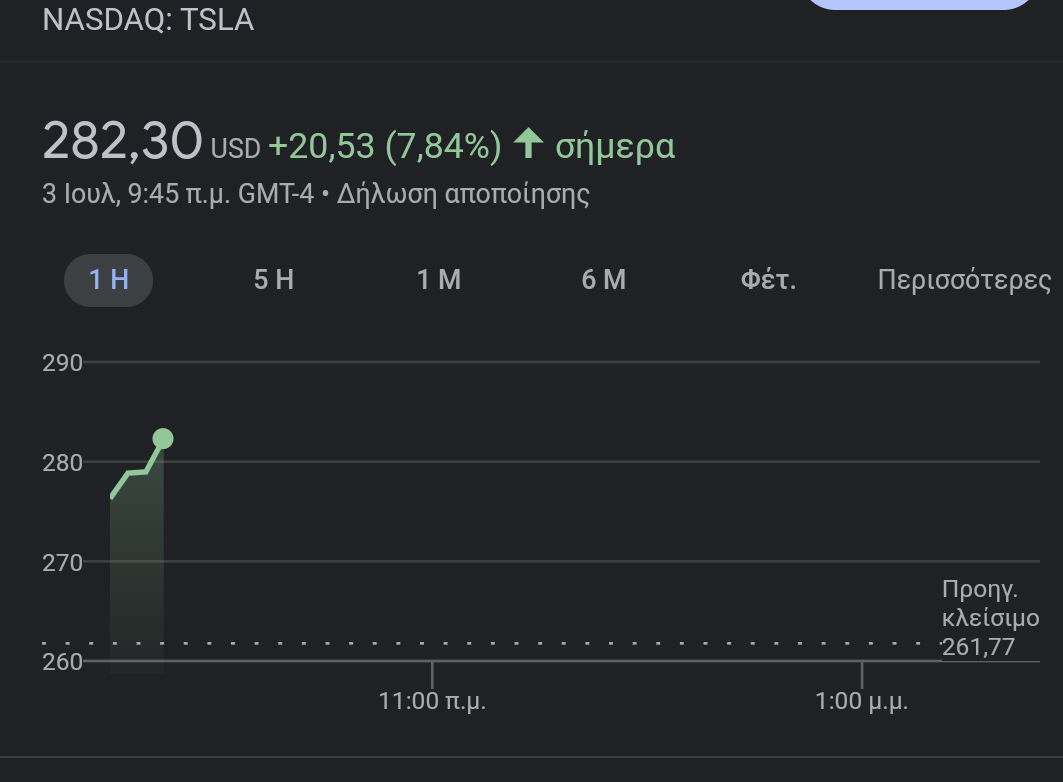Viewport: 1063px width, 782px height.
Task: Click the 290 price axis label
Action: (62, 363)
